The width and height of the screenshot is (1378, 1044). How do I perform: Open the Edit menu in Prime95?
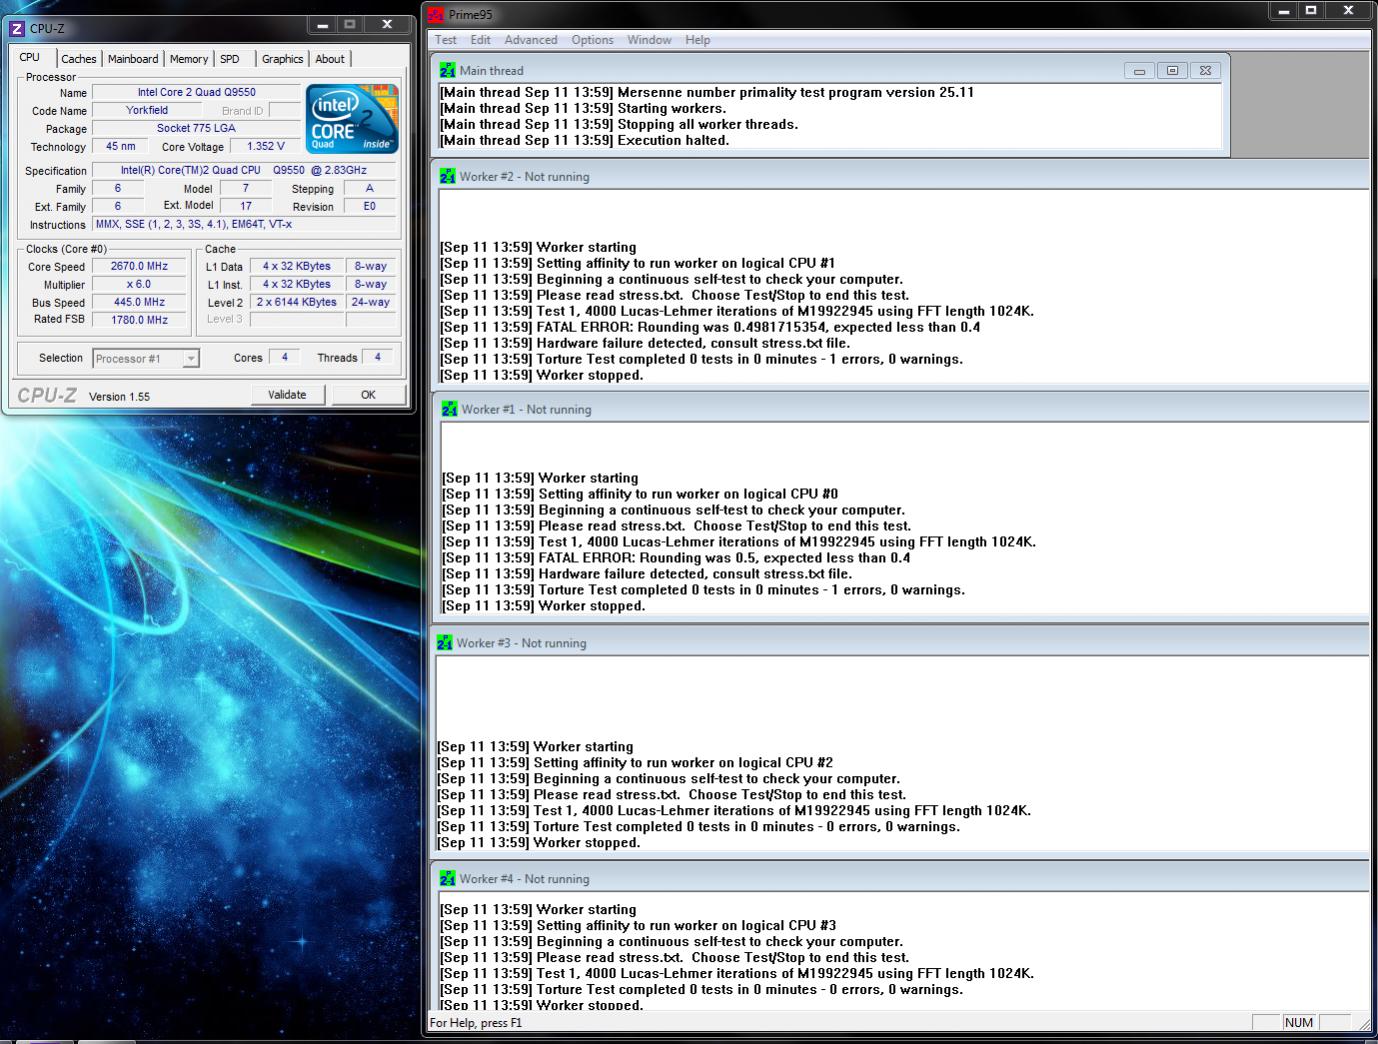click(480, 40)
